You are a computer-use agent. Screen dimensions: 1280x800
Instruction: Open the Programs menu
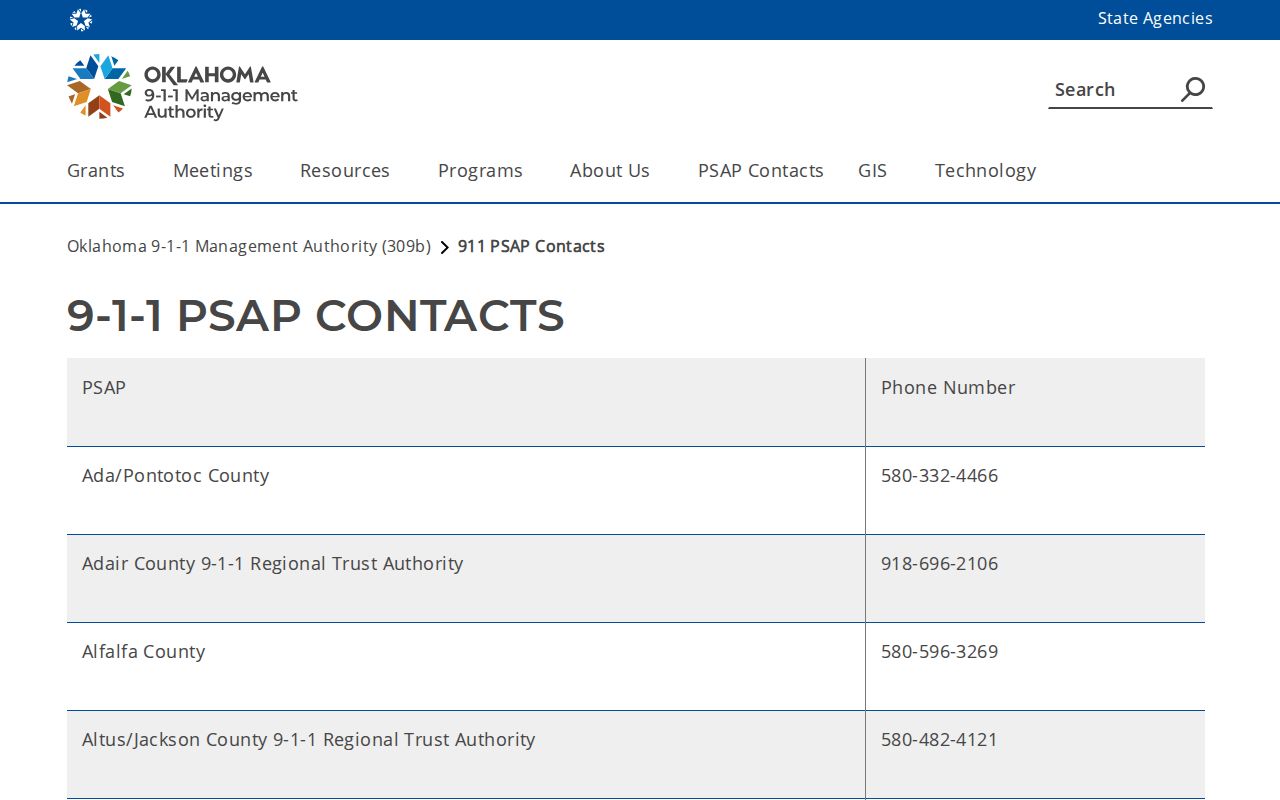click(x=480, y=170)
